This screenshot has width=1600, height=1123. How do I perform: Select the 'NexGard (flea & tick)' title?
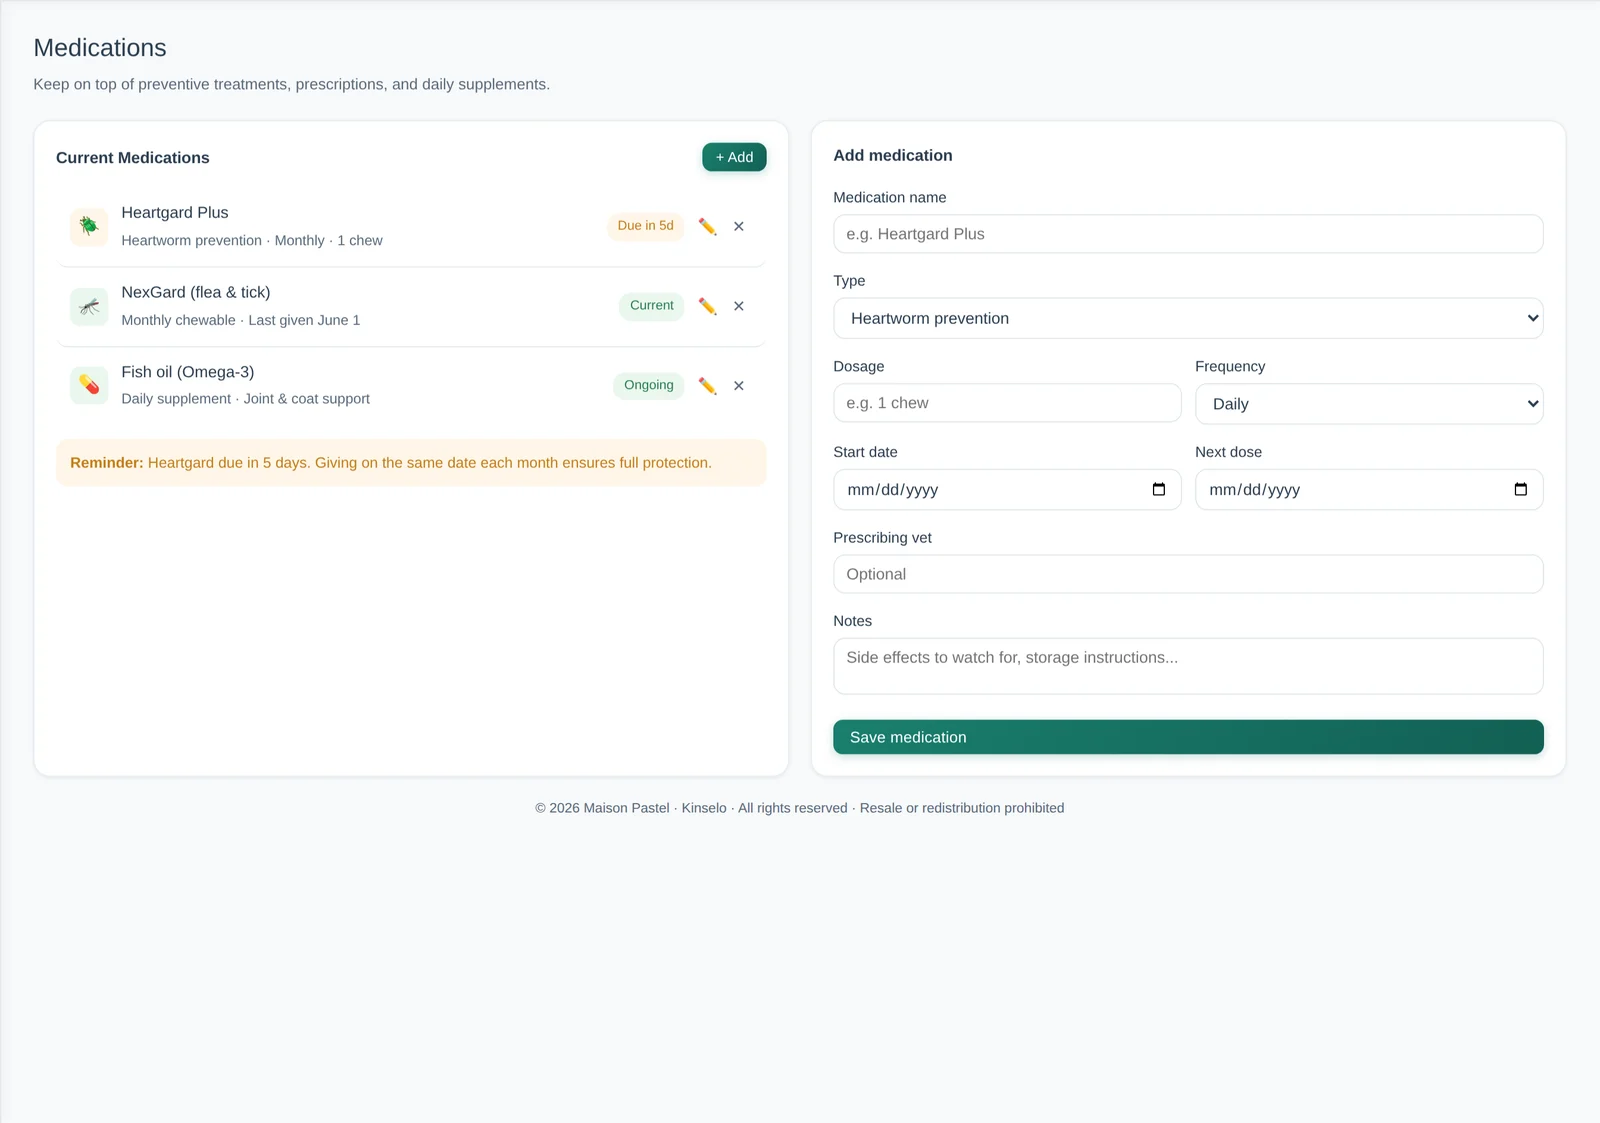pyautogui.click(x=196, y=292)
